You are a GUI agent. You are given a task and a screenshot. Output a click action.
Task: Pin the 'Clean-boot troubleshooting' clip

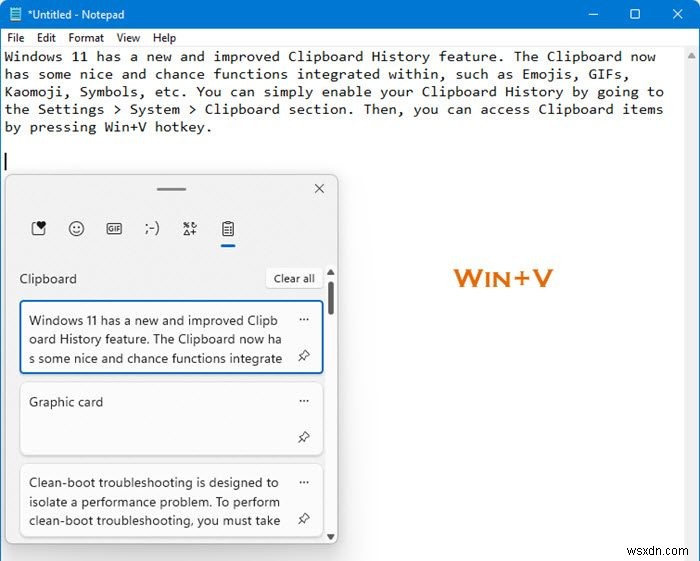pyautogui.click(x=304, y=519)
